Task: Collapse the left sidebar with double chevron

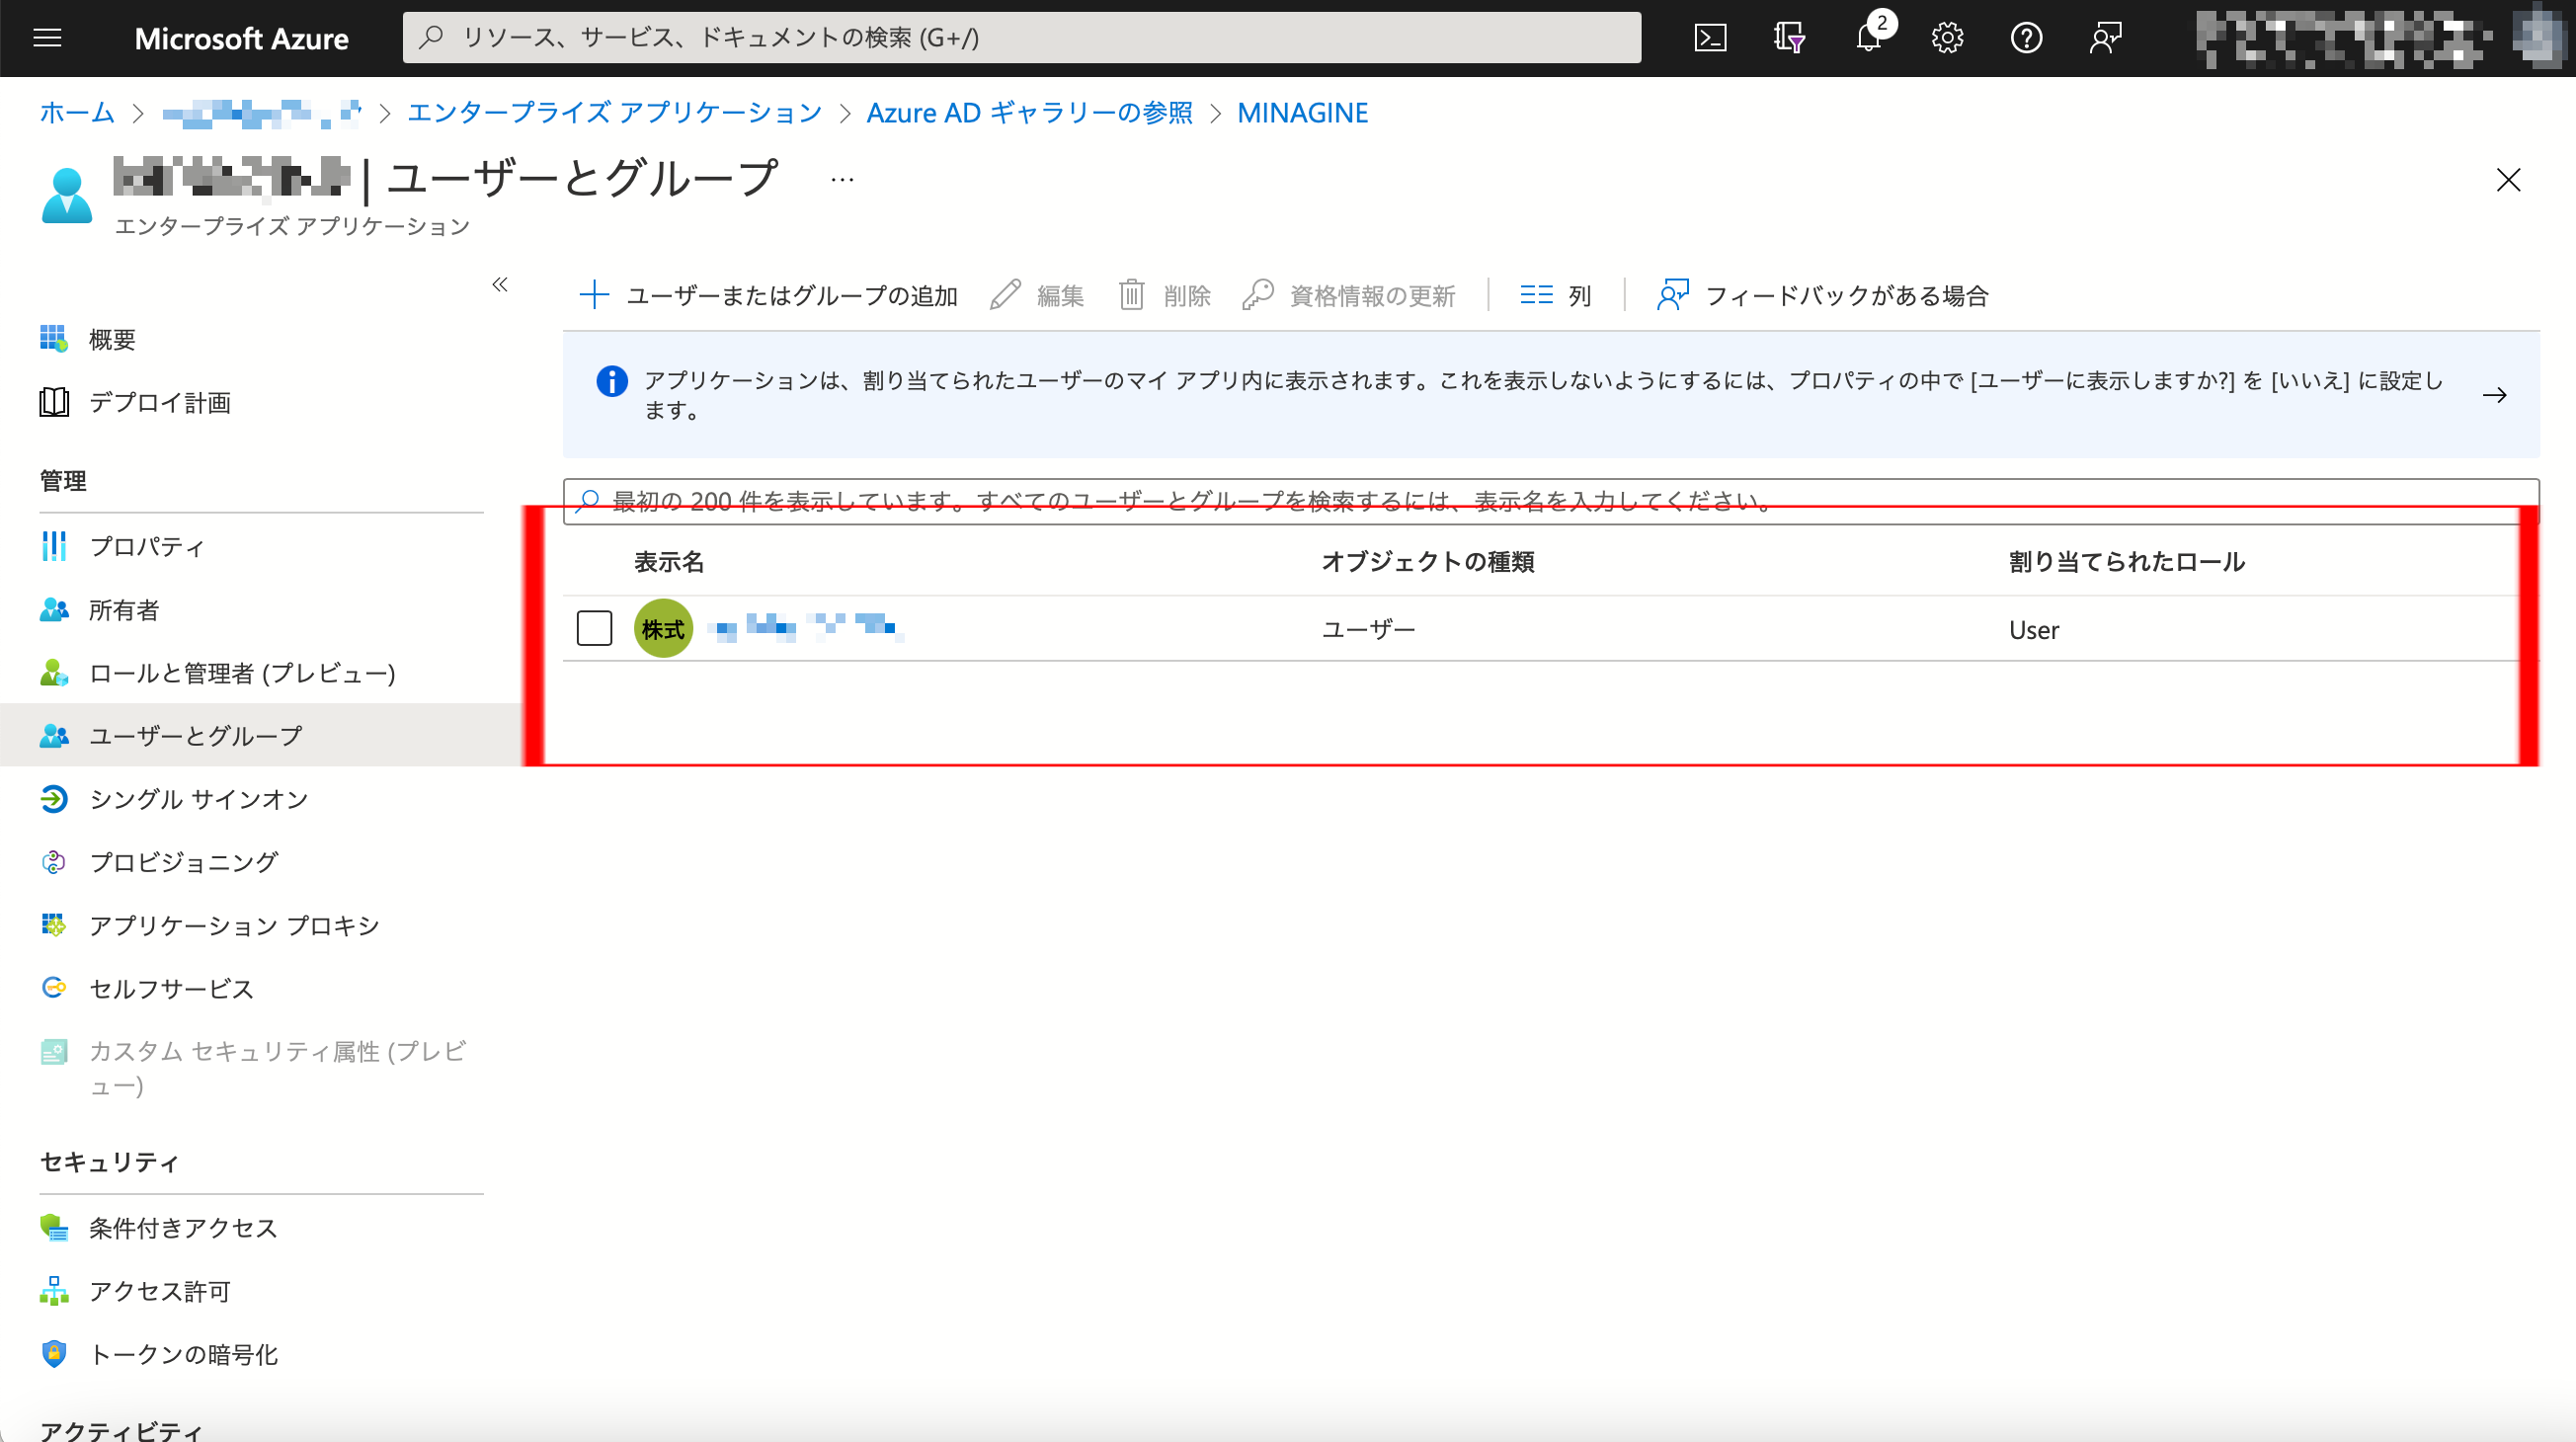Action: tap(500, 285)
